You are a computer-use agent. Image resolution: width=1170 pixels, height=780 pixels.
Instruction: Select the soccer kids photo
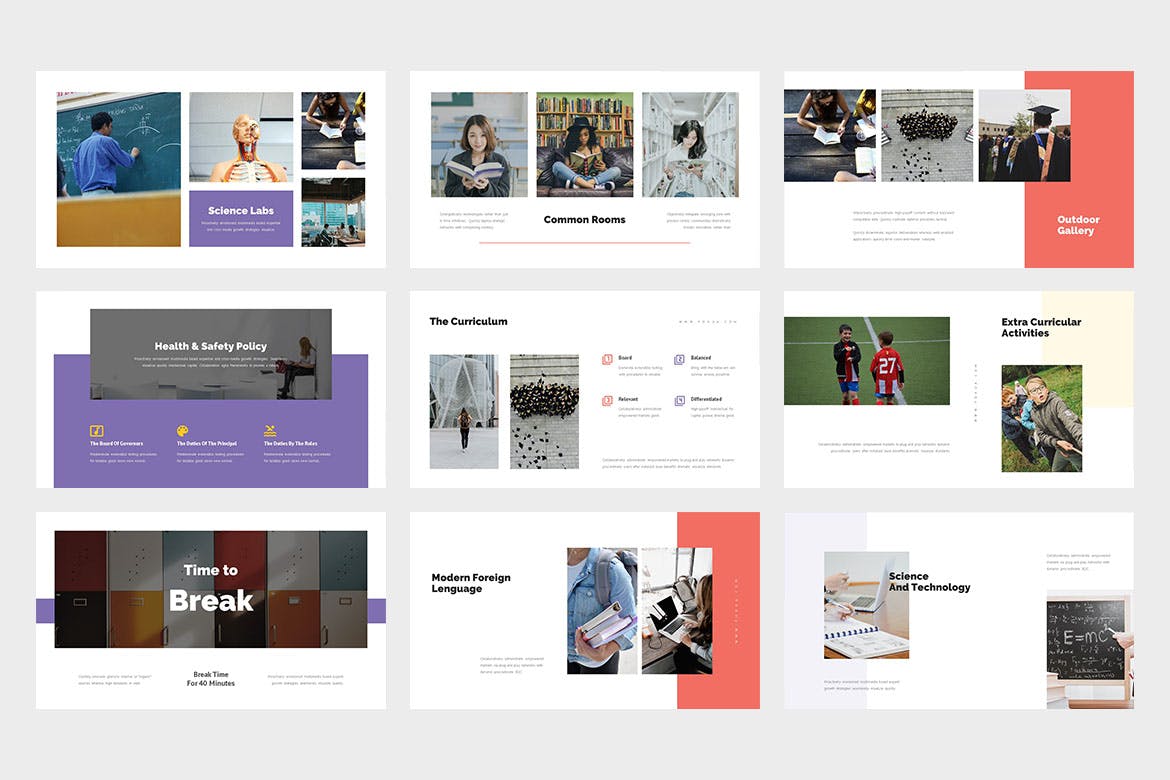[866, 361]
